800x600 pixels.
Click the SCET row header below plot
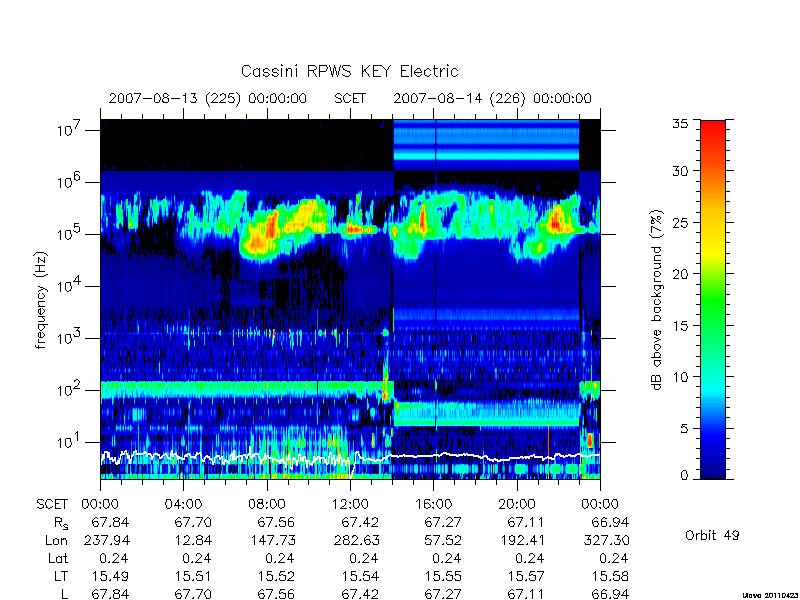click(x=52, y=505)
